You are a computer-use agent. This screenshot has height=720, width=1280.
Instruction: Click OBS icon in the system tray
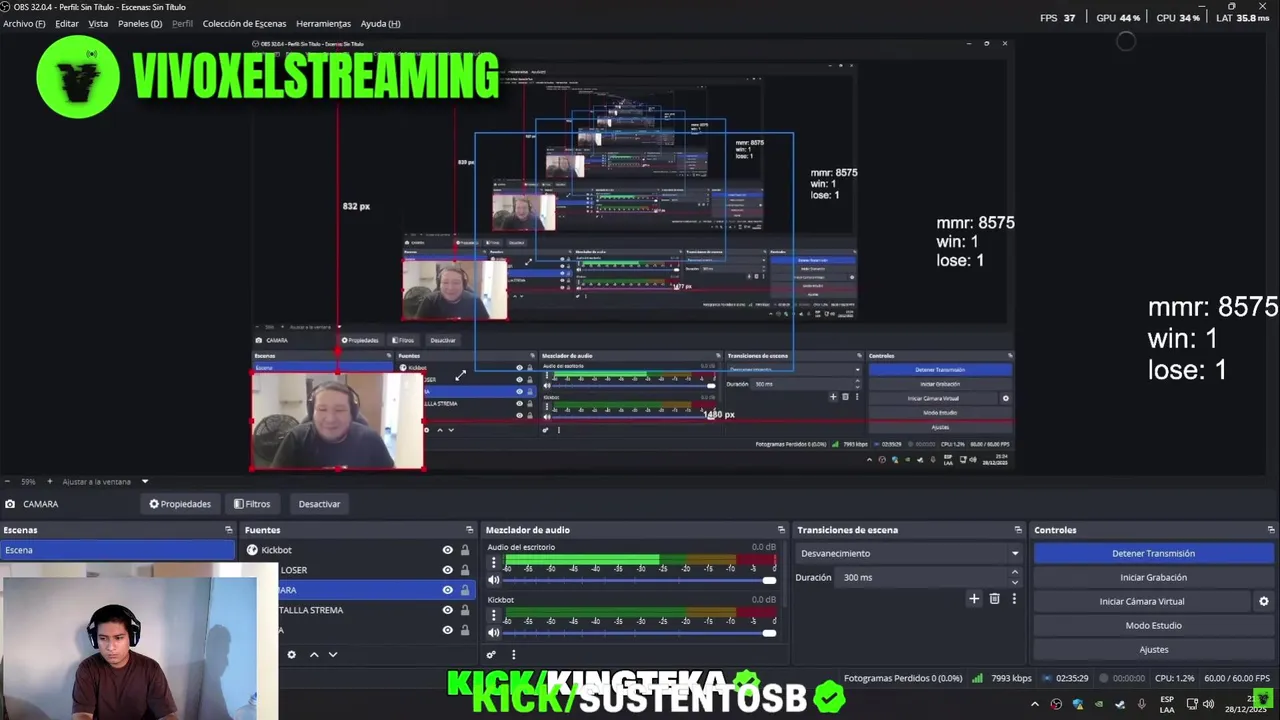coord(1057,704)
